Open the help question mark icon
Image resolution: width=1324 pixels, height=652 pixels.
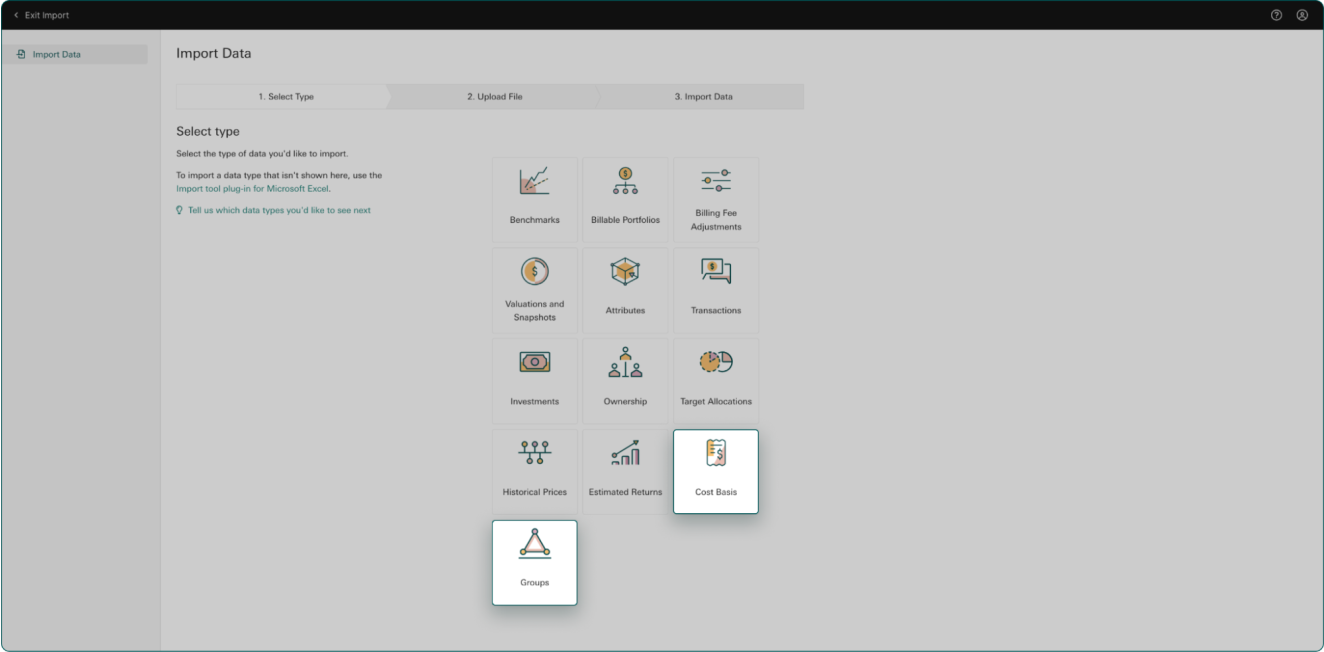(1276, 15)
